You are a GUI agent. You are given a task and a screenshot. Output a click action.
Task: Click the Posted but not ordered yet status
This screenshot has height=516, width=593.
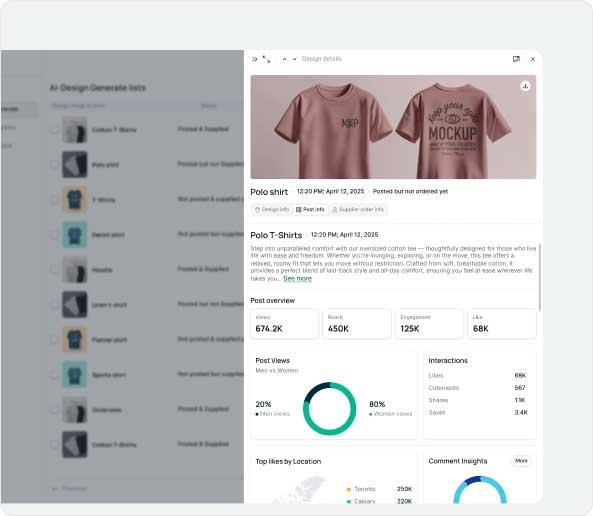click(410, 191)
